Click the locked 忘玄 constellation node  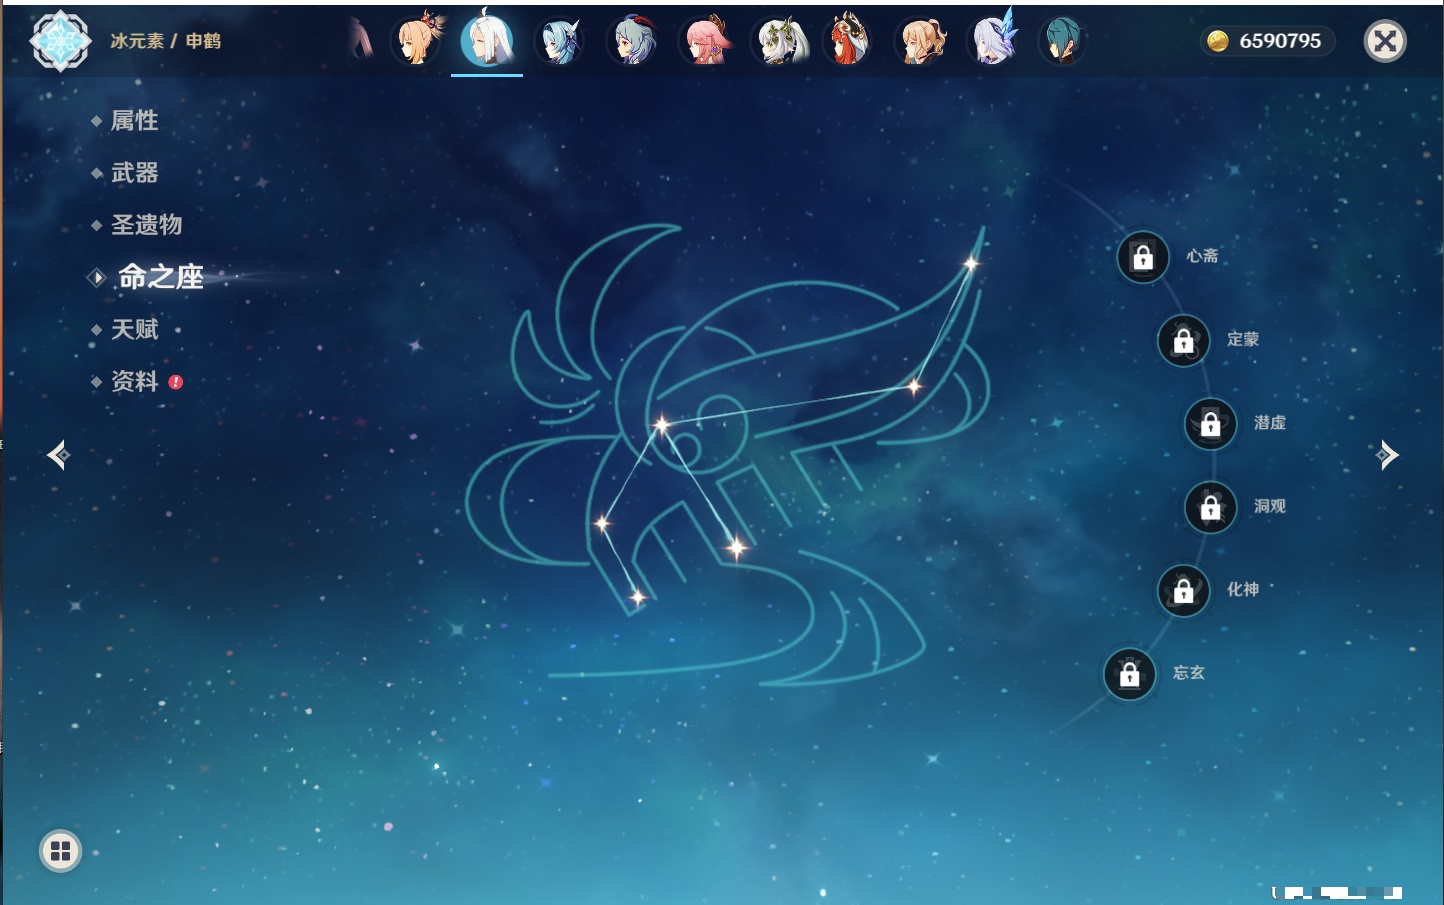tap(1129, 675)
